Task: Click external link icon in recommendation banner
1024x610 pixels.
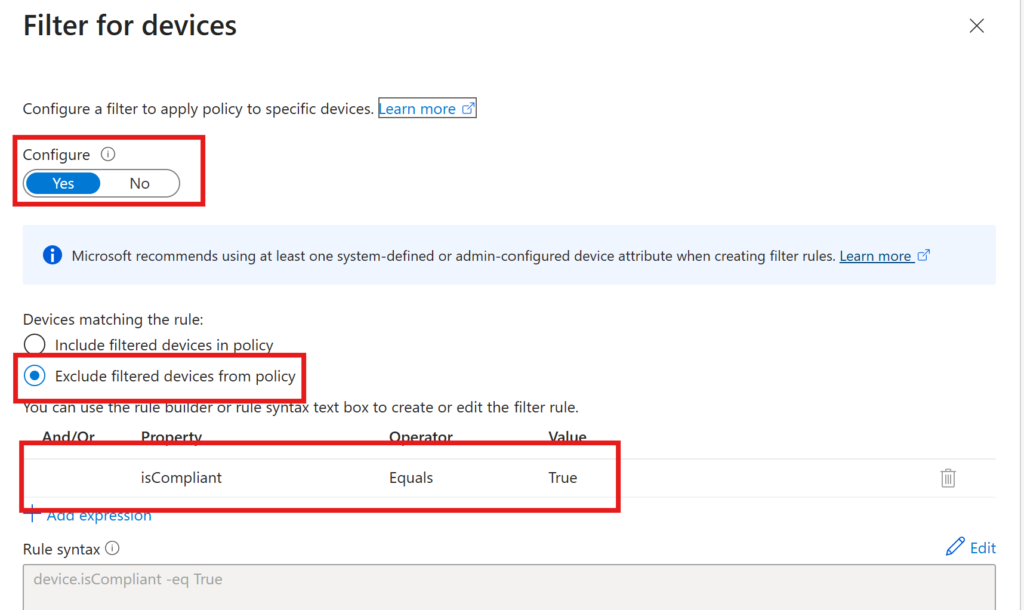Action: pos(924,256)
